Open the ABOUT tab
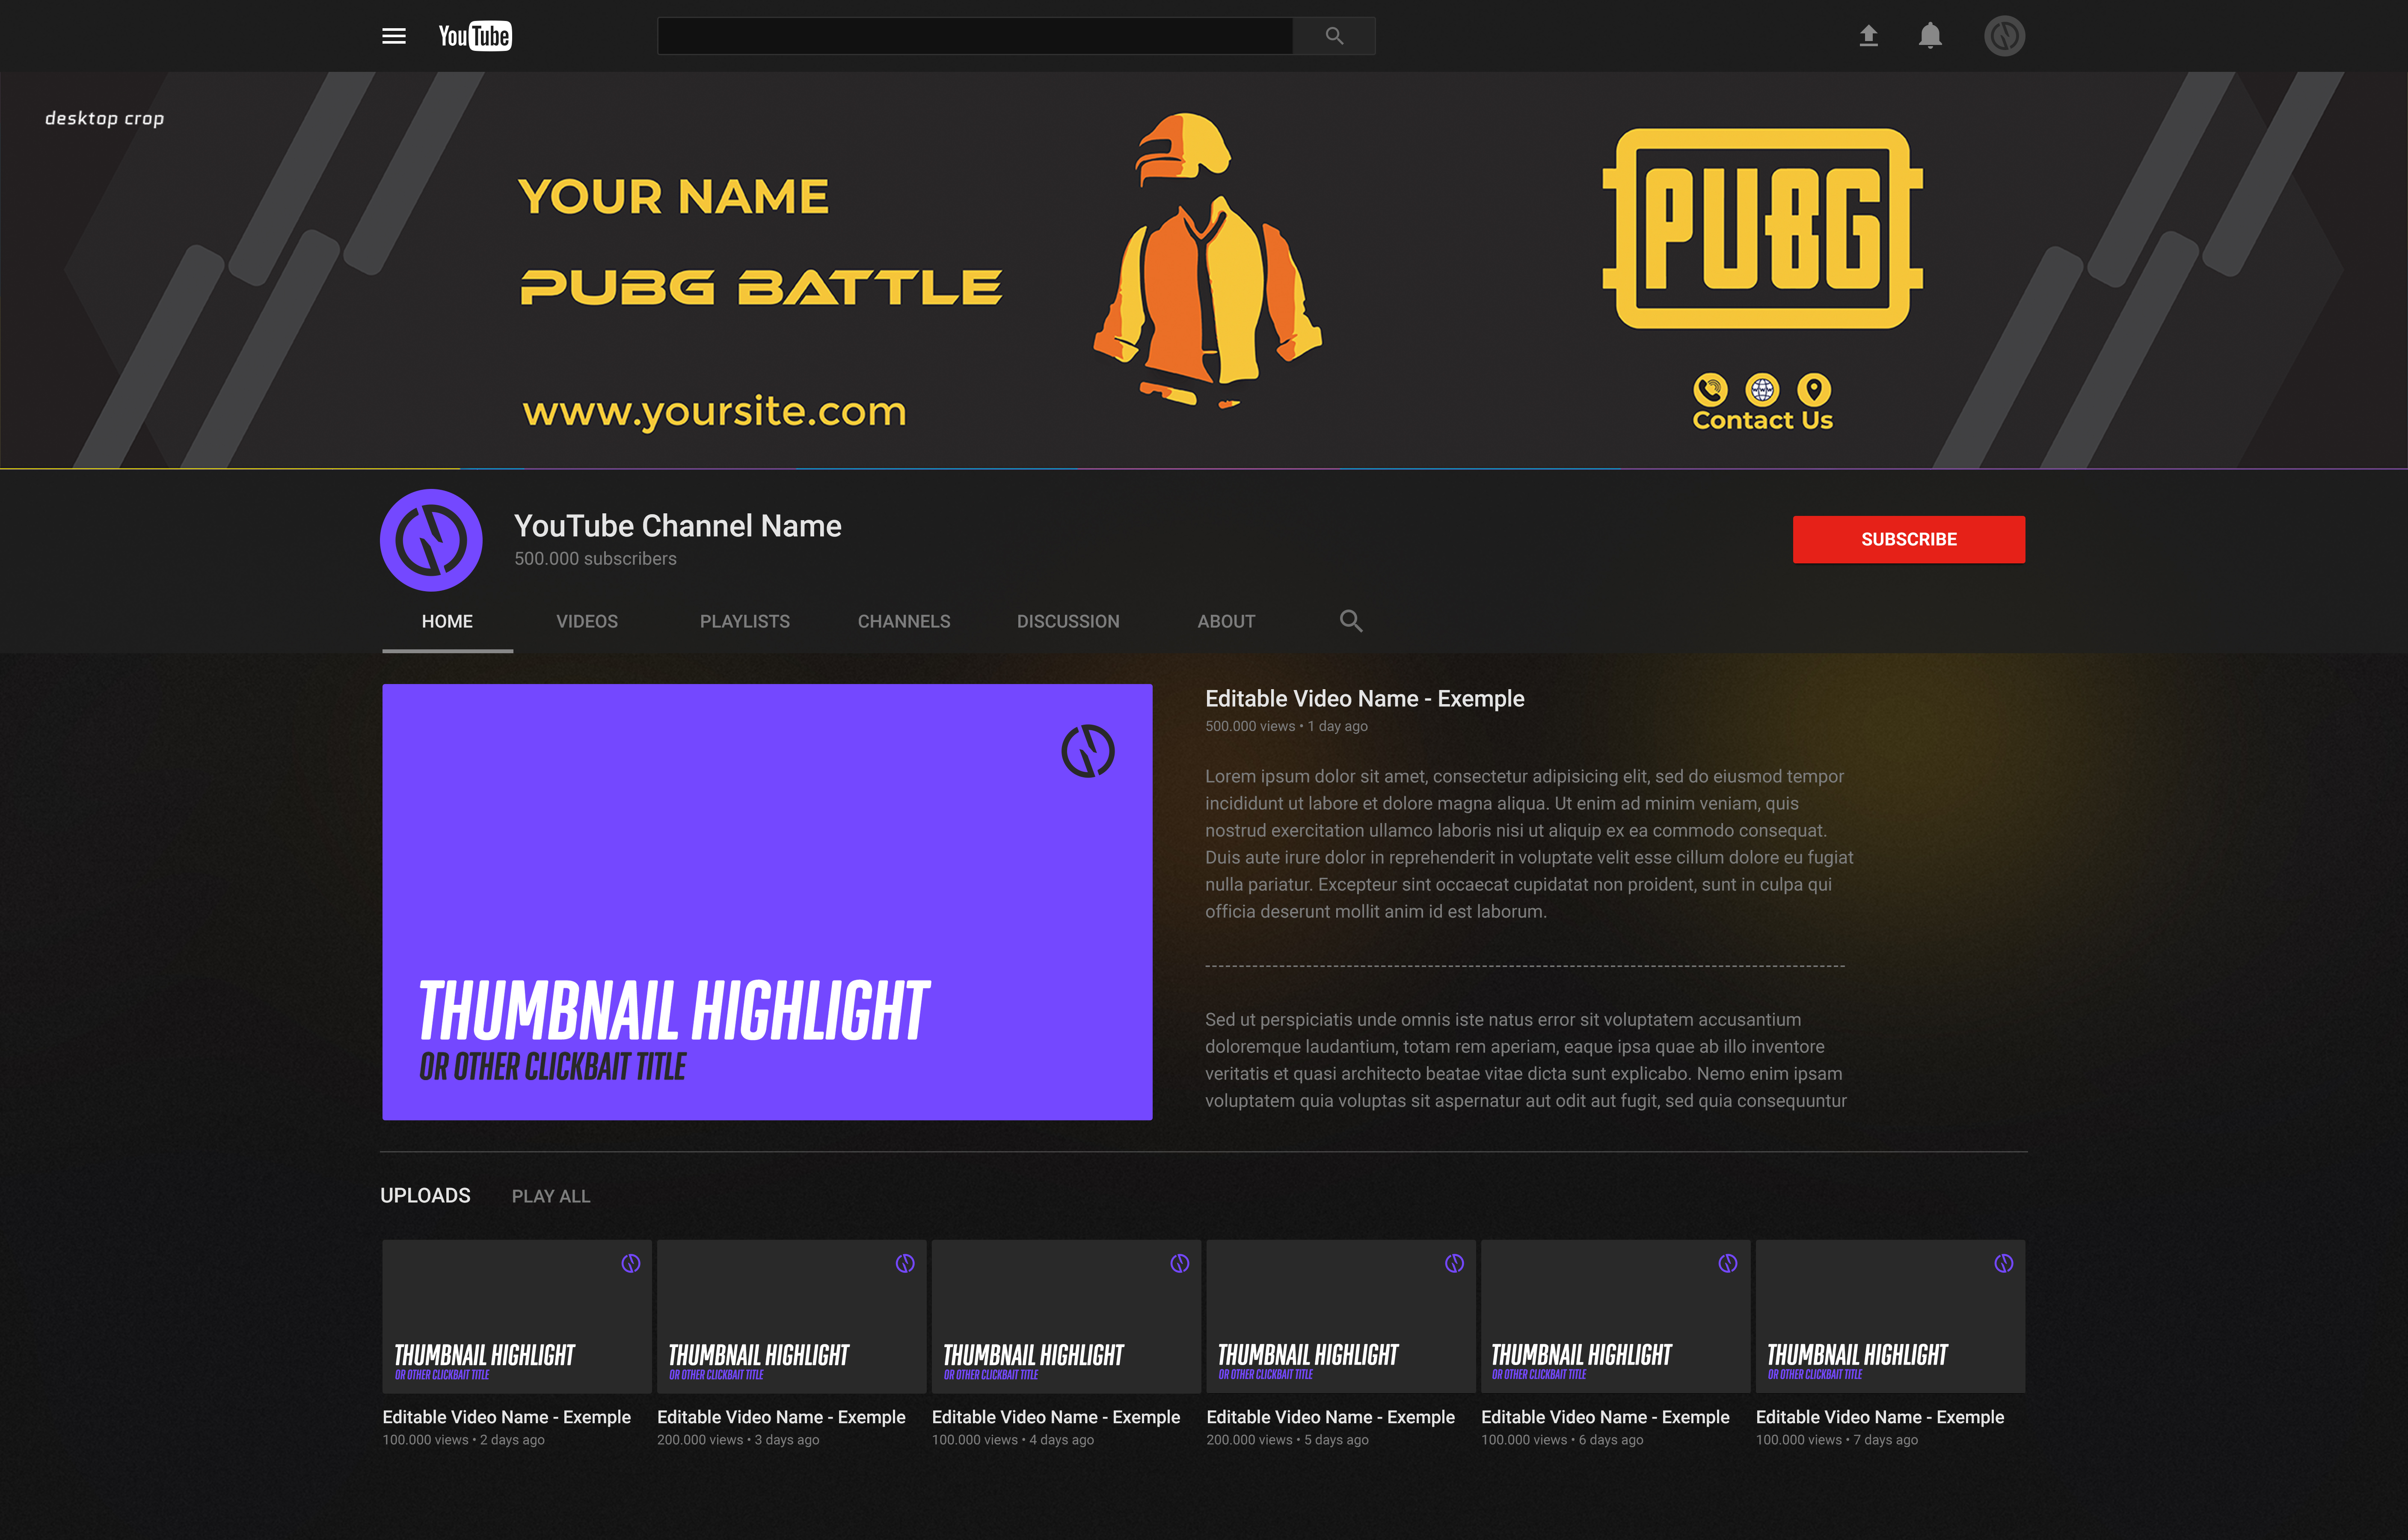The width and height of the screenshot is (2408, 1540). click(x=1226, y=621)
